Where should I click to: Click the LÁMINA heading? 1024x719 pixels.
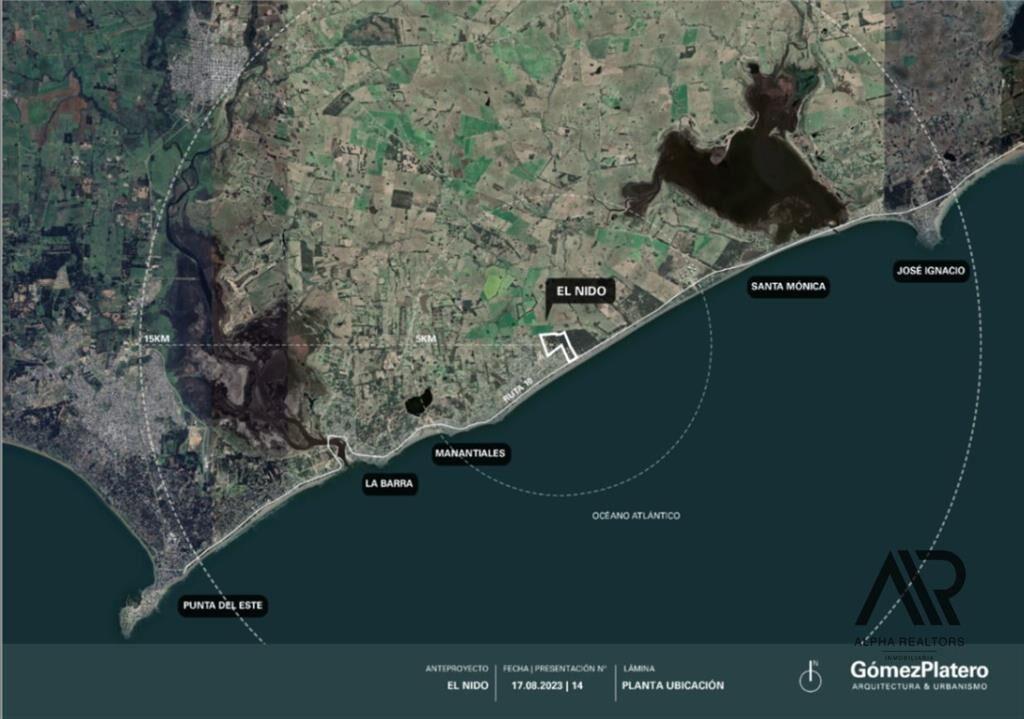point(639,669)
